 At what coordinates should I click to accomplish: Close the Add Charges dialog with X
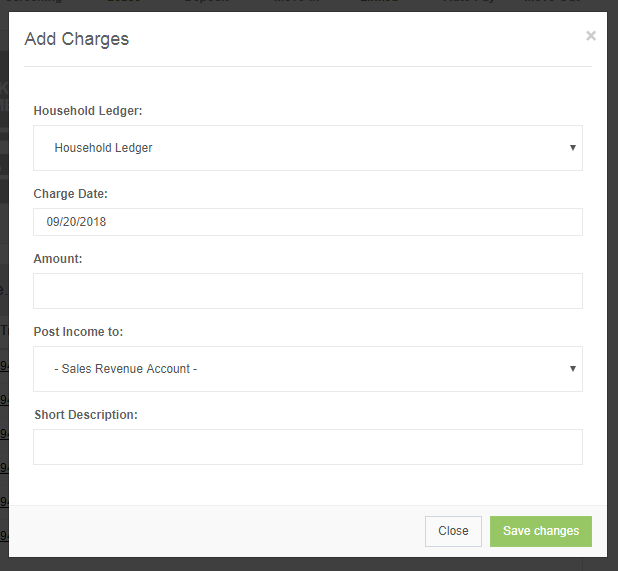[590, 36]
